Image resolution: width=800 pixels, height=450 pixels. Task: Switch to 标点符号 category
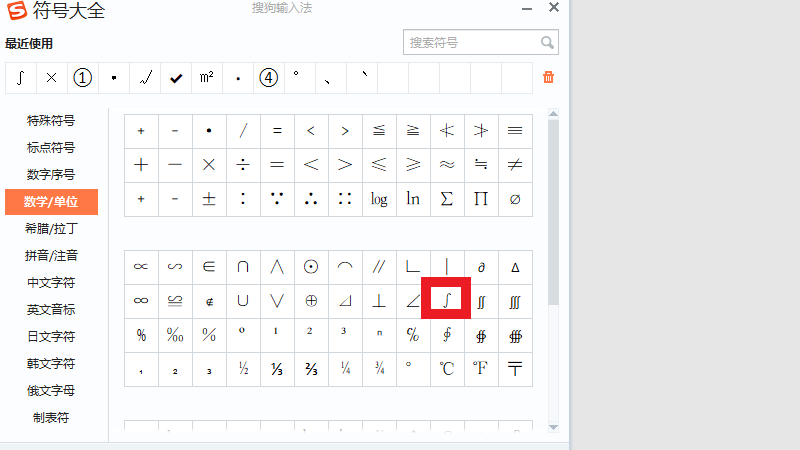click(51, 148)
